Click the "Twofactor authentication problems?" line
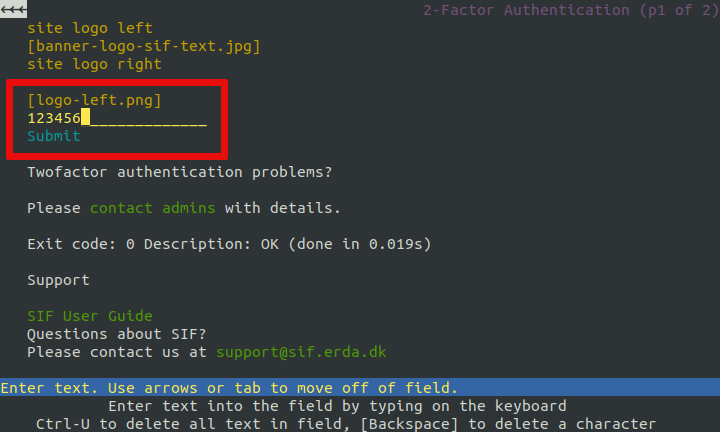Screen dimensions: 720x432 pyautogui.click(x=179, y=172)
